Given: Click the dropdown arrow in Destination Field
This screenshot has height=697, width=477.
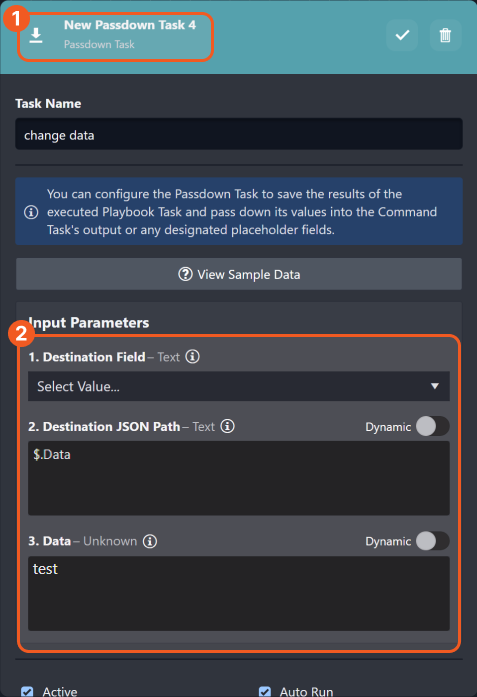Looking at the screenshot, I should tap(435, 386).
